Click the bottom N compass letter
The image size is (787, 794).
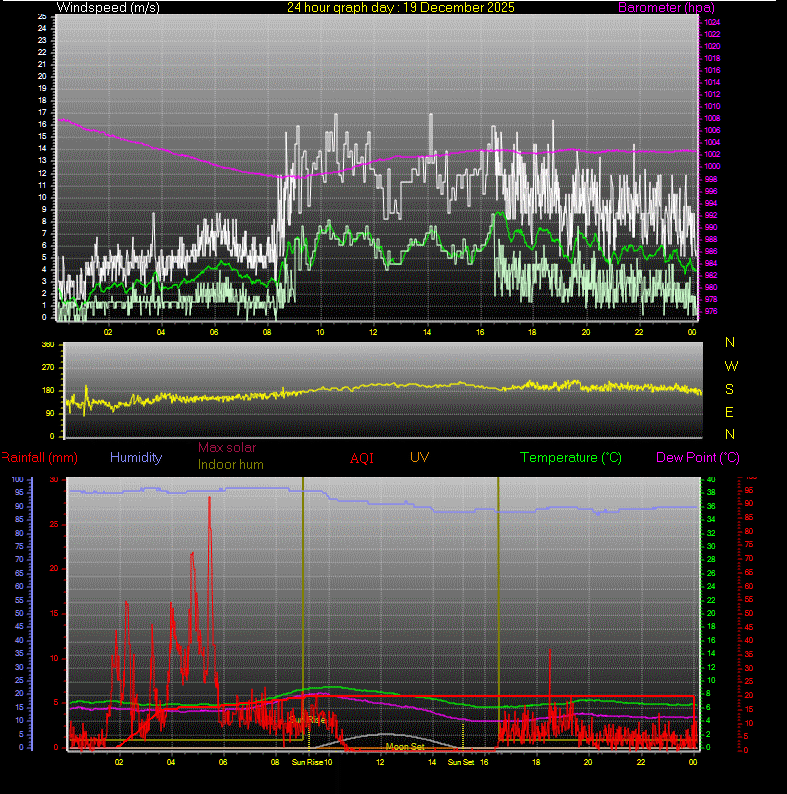(730, 434)
